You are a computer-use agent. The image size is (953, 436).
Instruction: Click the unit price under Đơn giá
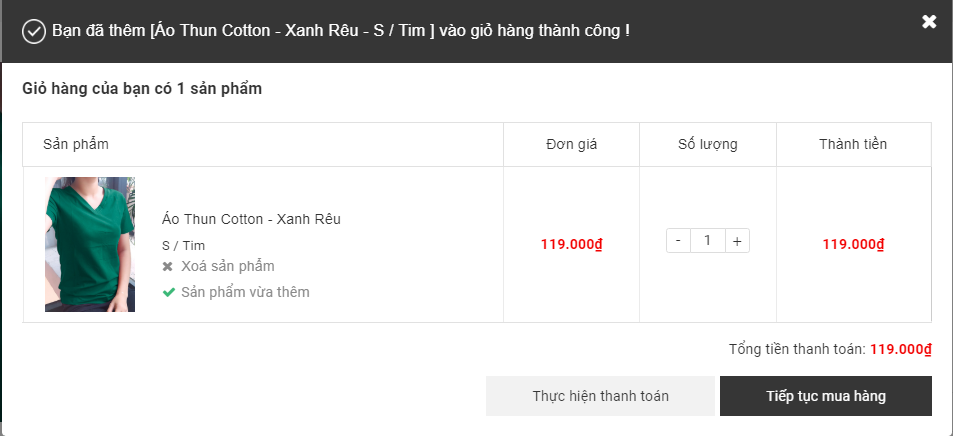pyautogui.click(x=571, y=244)
